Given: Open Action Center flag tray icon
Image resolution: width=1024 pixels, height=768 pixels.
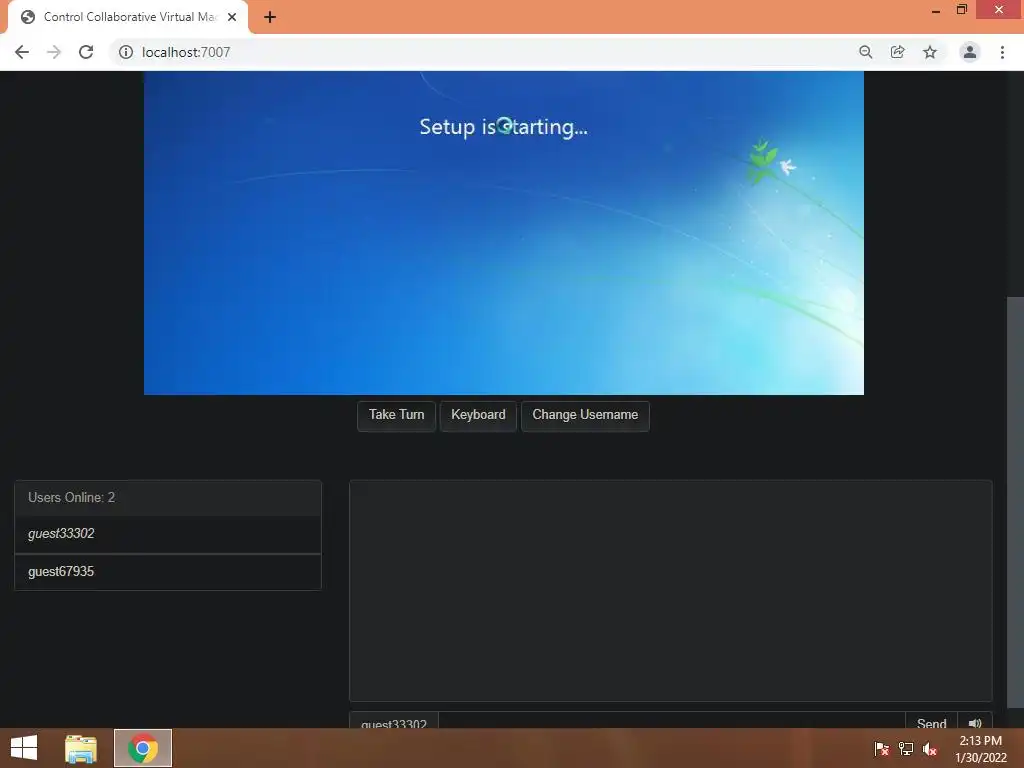Looking at the screenshot, I should tap(882, 749).
